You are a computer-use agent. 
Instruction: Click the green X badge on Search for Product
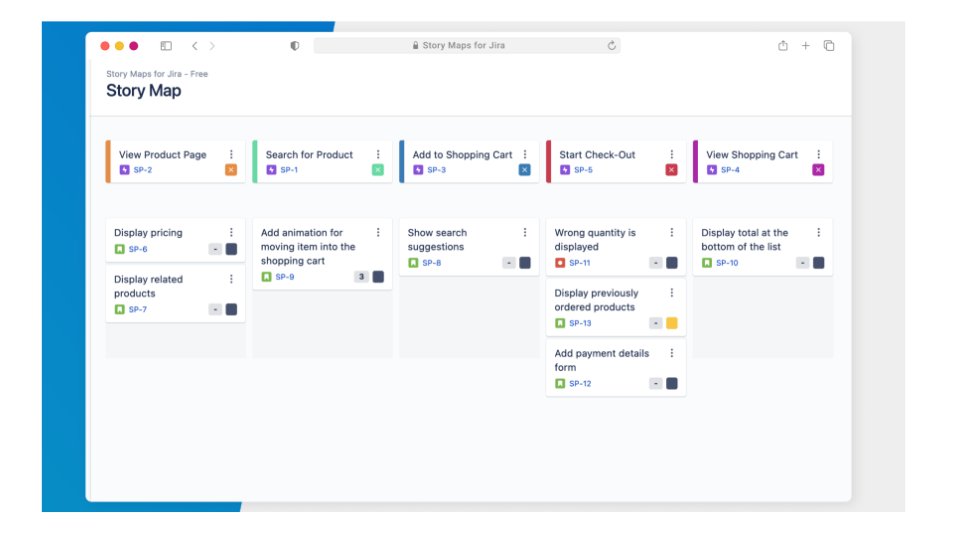pyautogui.click(x=378, y=170)
